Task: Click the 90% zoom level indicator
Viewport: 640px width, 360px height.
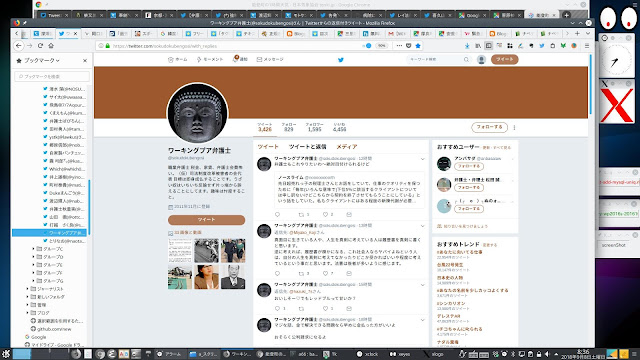Action: coord(382,46)
